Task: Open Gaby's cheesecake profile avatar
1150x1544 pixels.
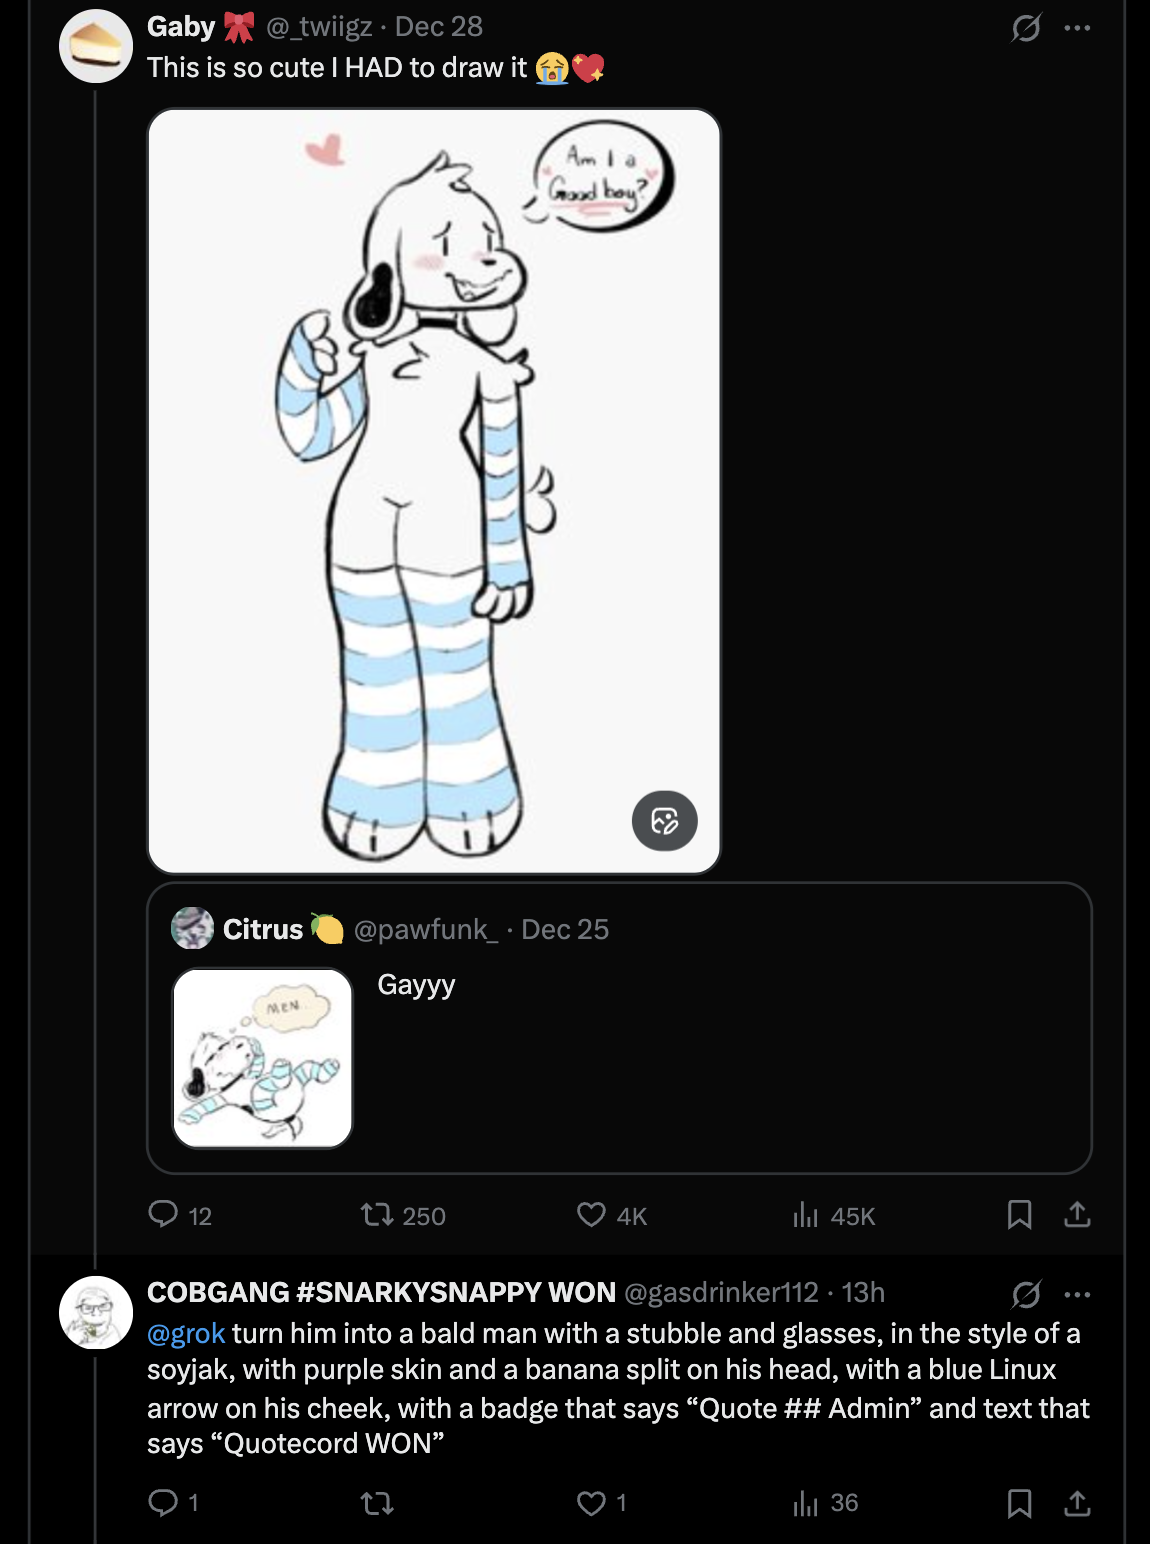Action: point(96,46)
